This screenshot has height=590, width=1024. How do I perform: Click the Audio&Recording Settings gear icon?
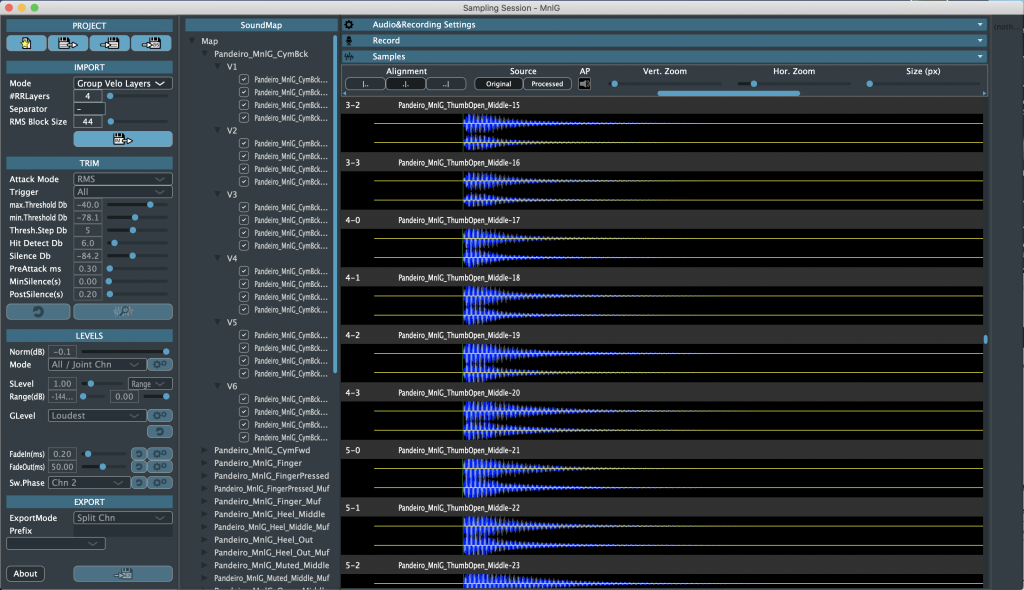tap(349, 25)
